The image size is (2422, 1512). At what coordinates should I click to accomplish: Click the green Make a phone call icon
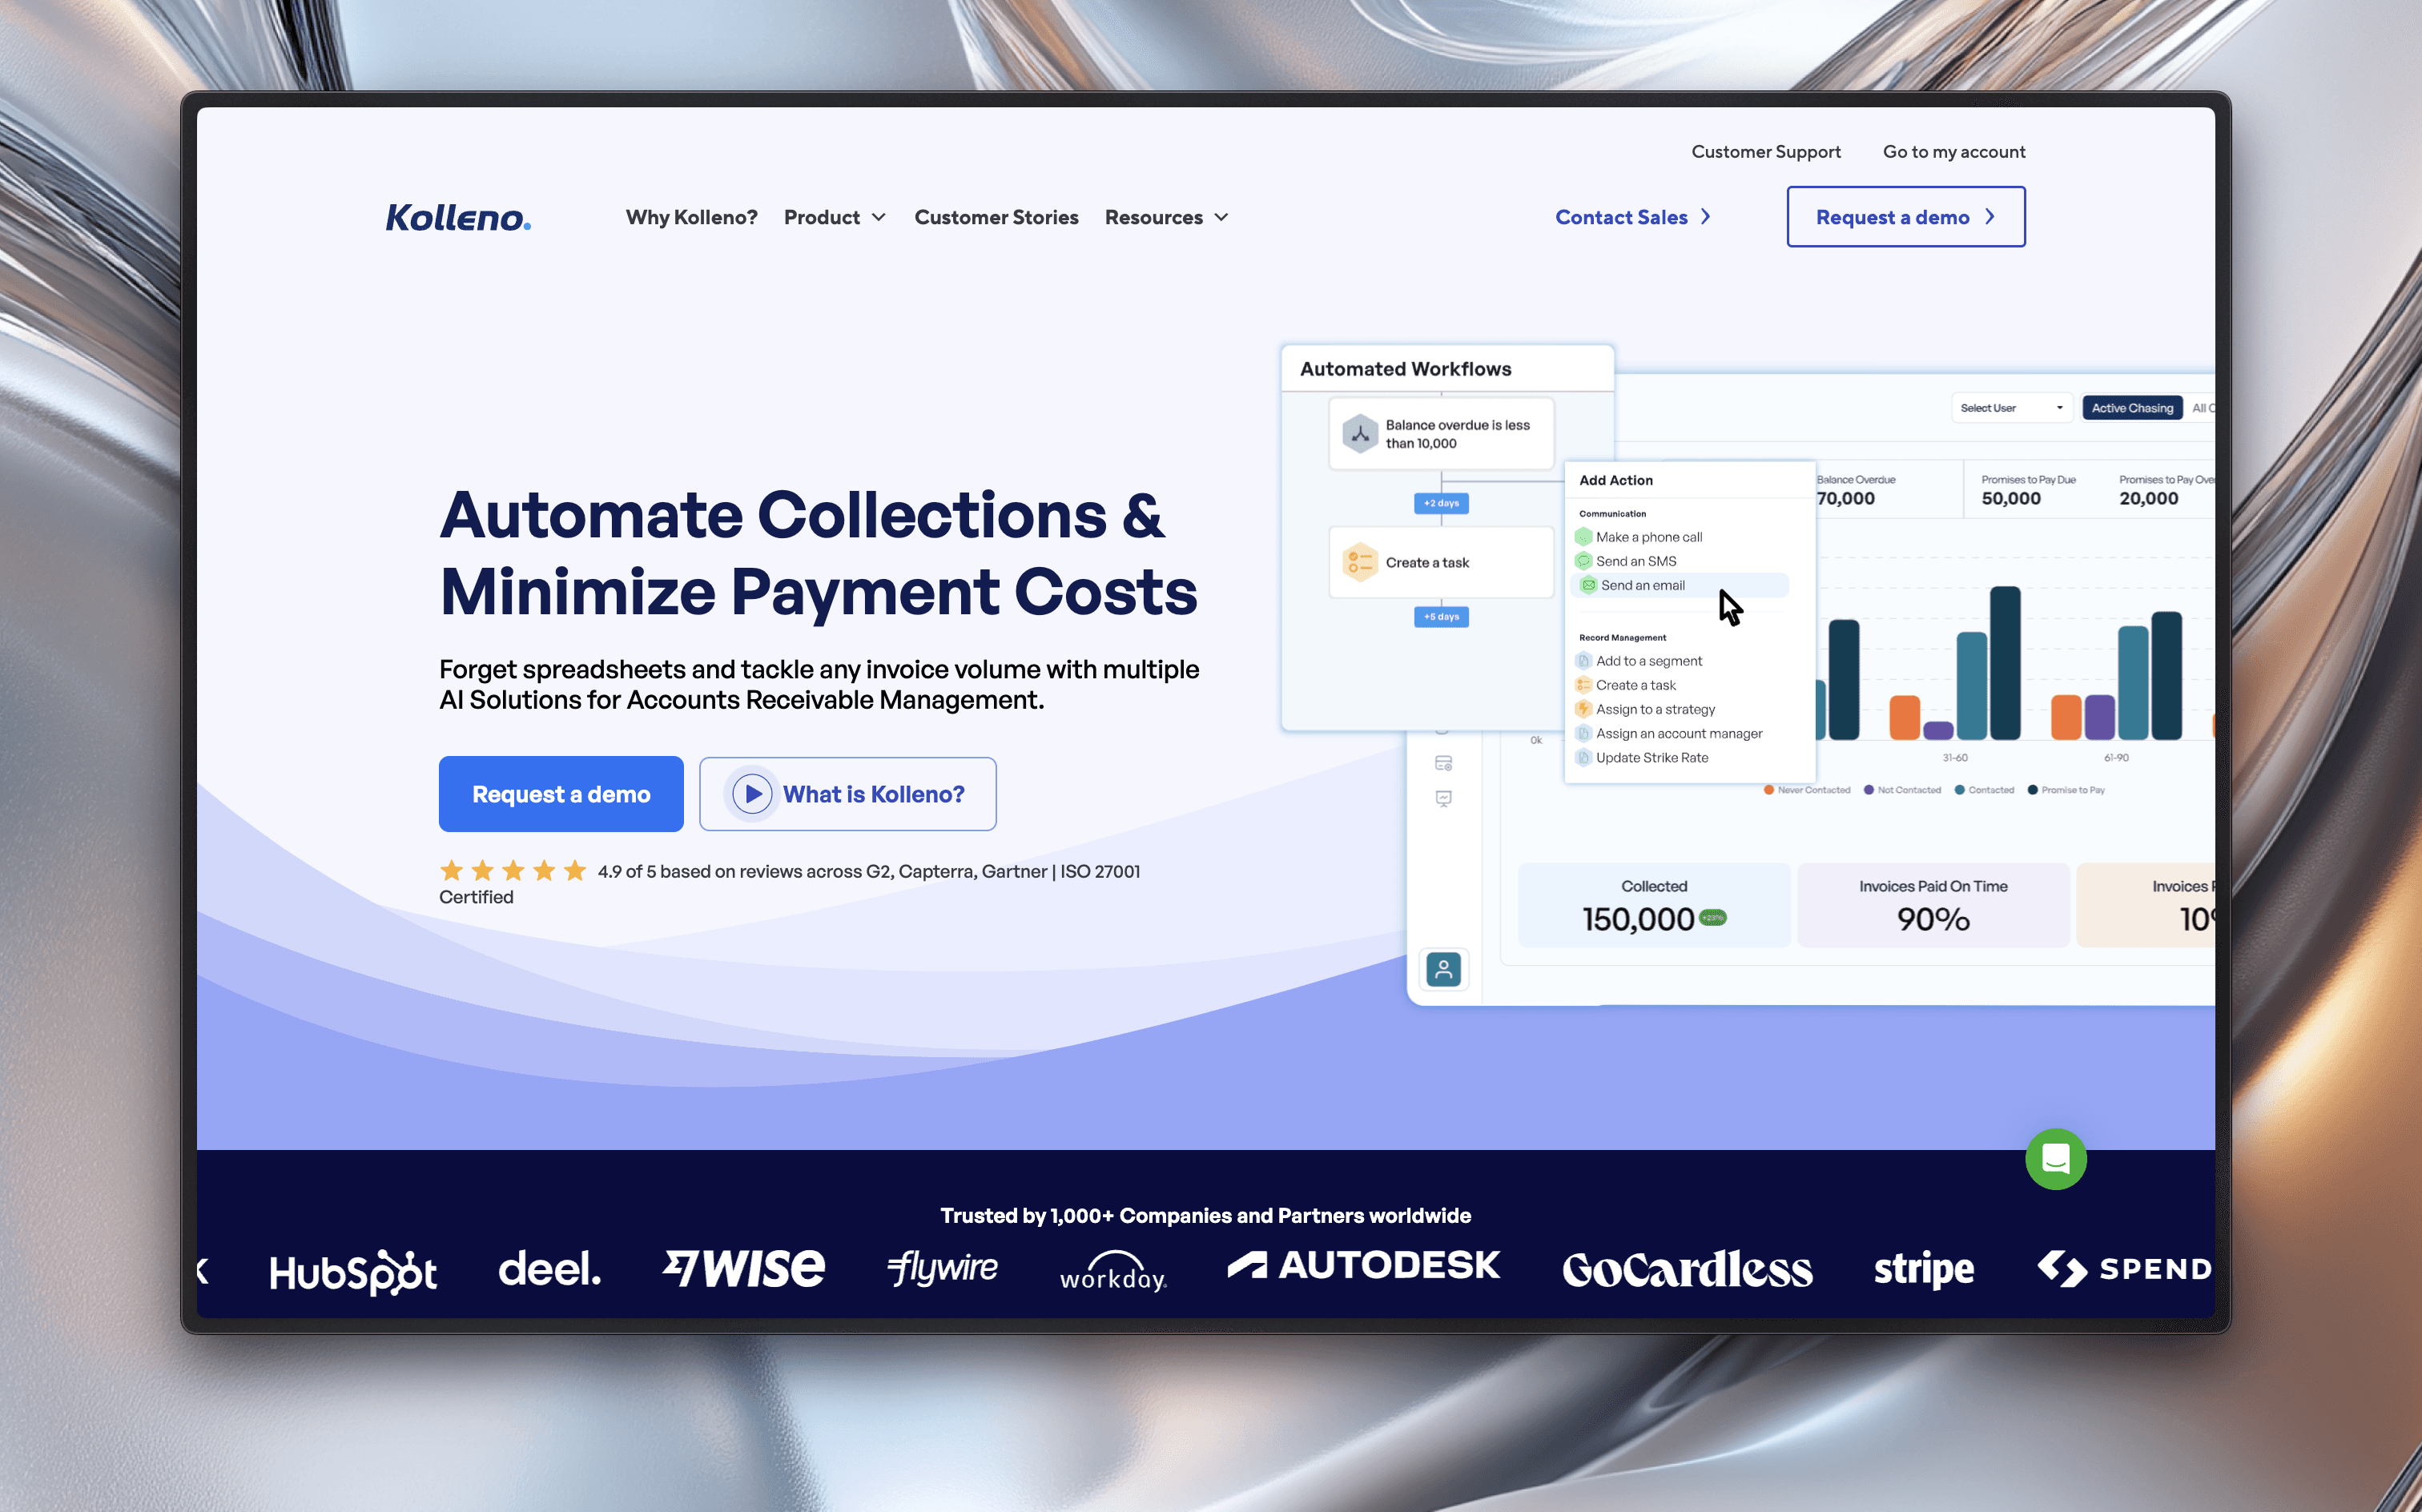[x=1583, y=537]
